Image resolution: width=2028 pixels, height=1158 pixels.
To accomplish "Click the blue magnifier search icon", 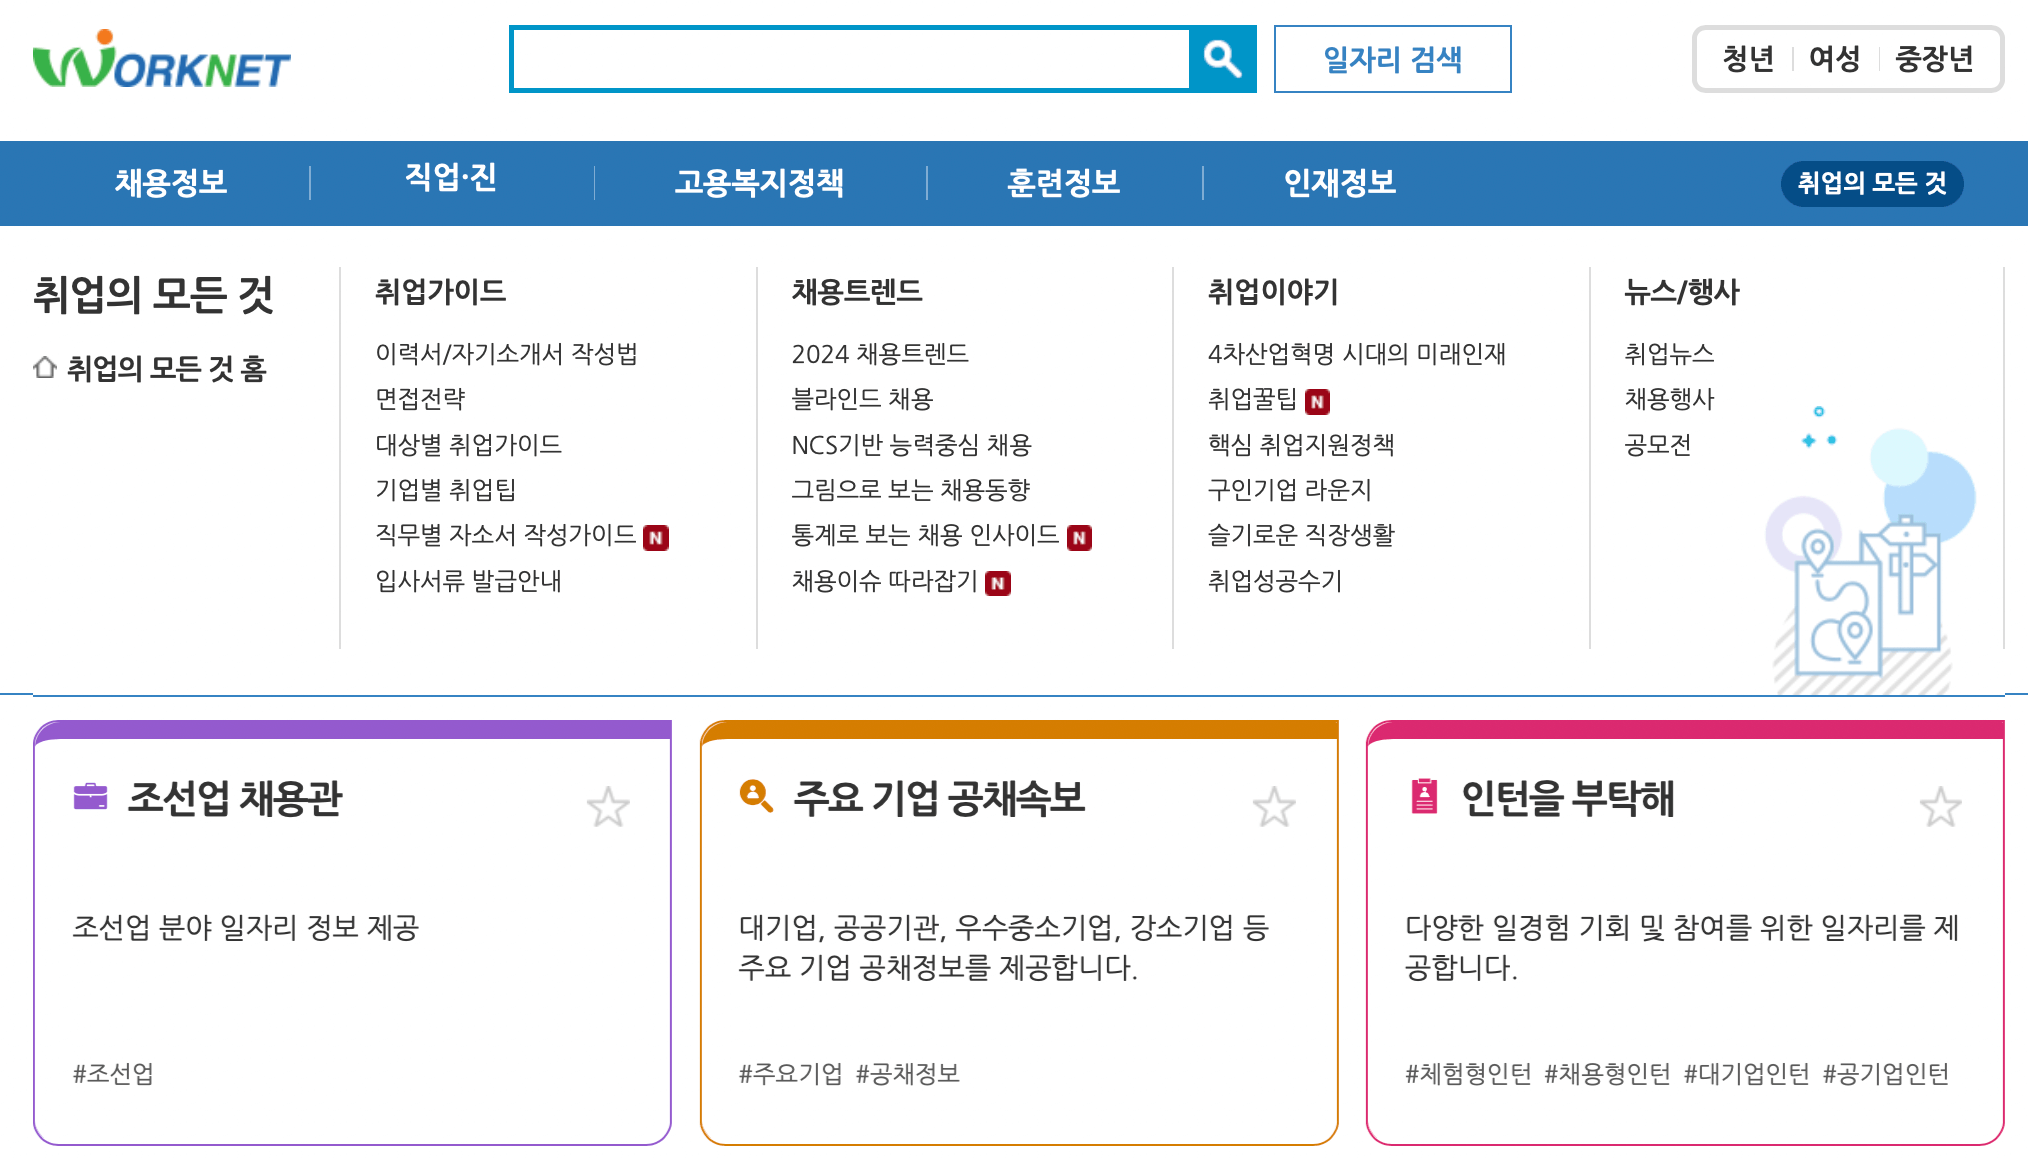I will tap(1222, 59).
